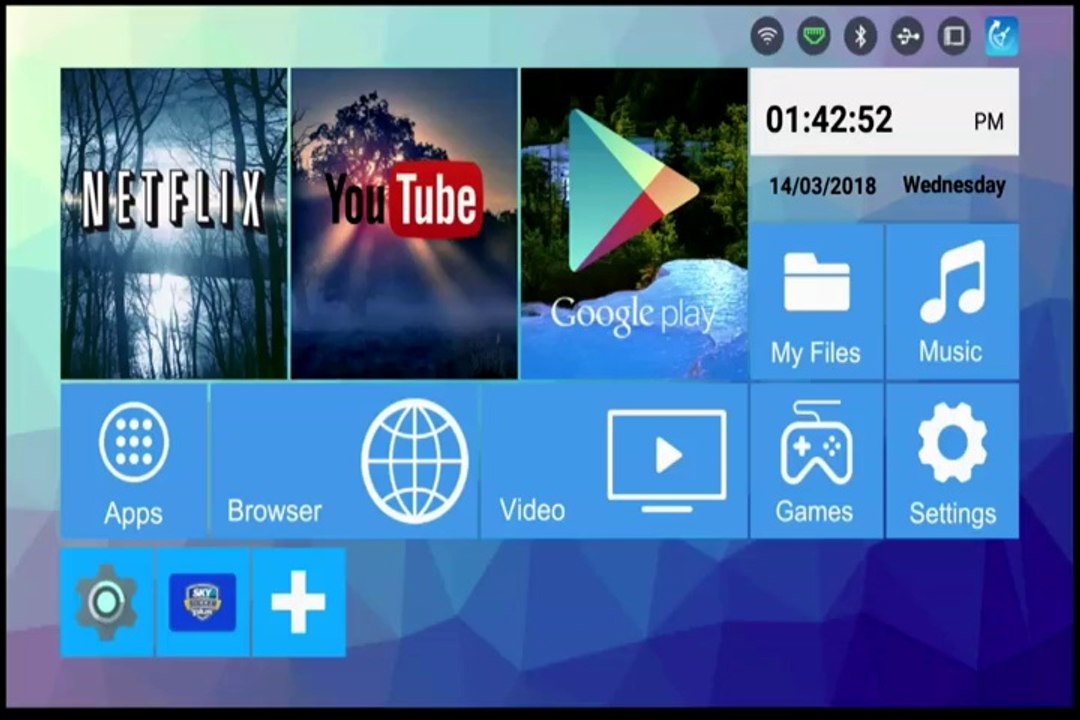Add a shortcut with the plus tile

point(298,602)
